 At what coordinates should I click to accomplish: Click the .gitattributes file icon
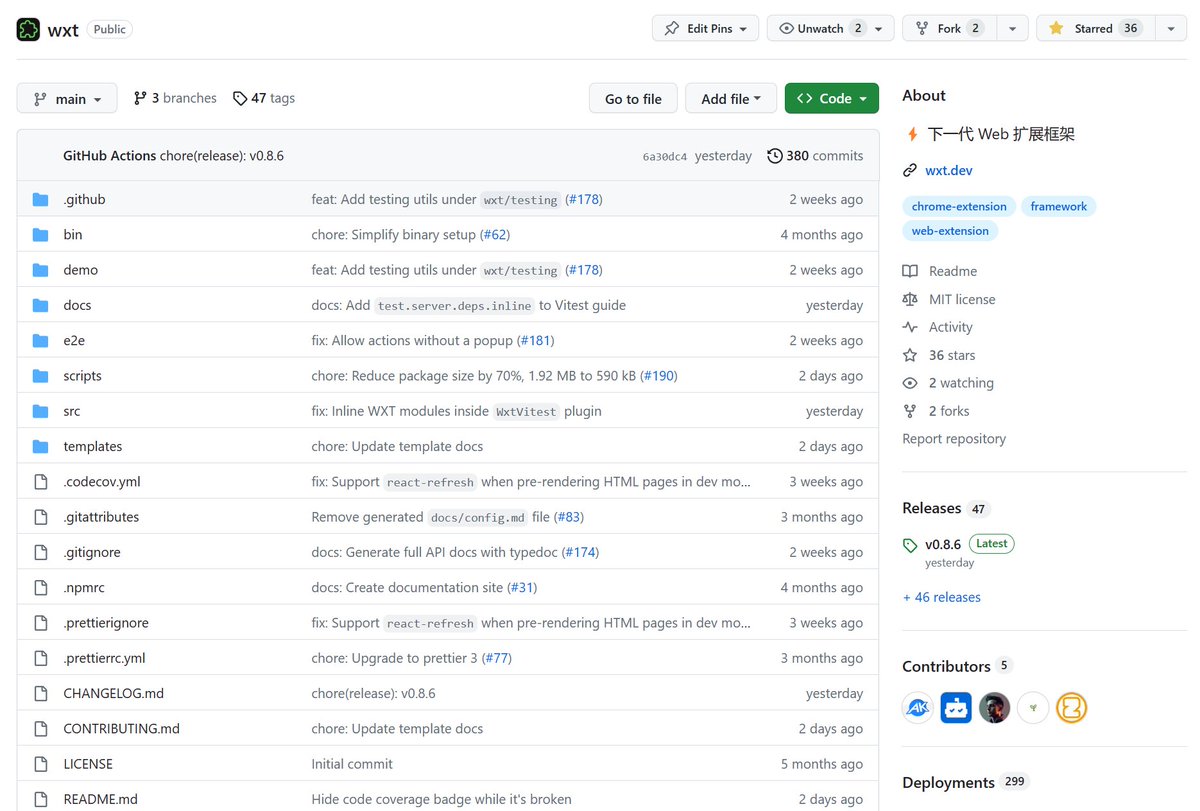tap(41, 517)
